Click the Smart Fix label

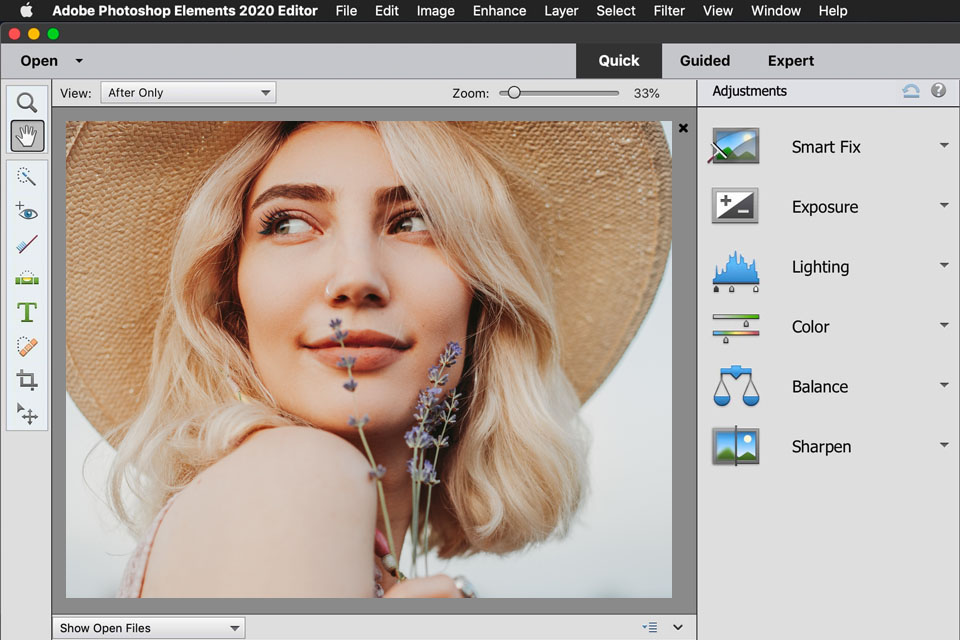click(x=826, y=147)
